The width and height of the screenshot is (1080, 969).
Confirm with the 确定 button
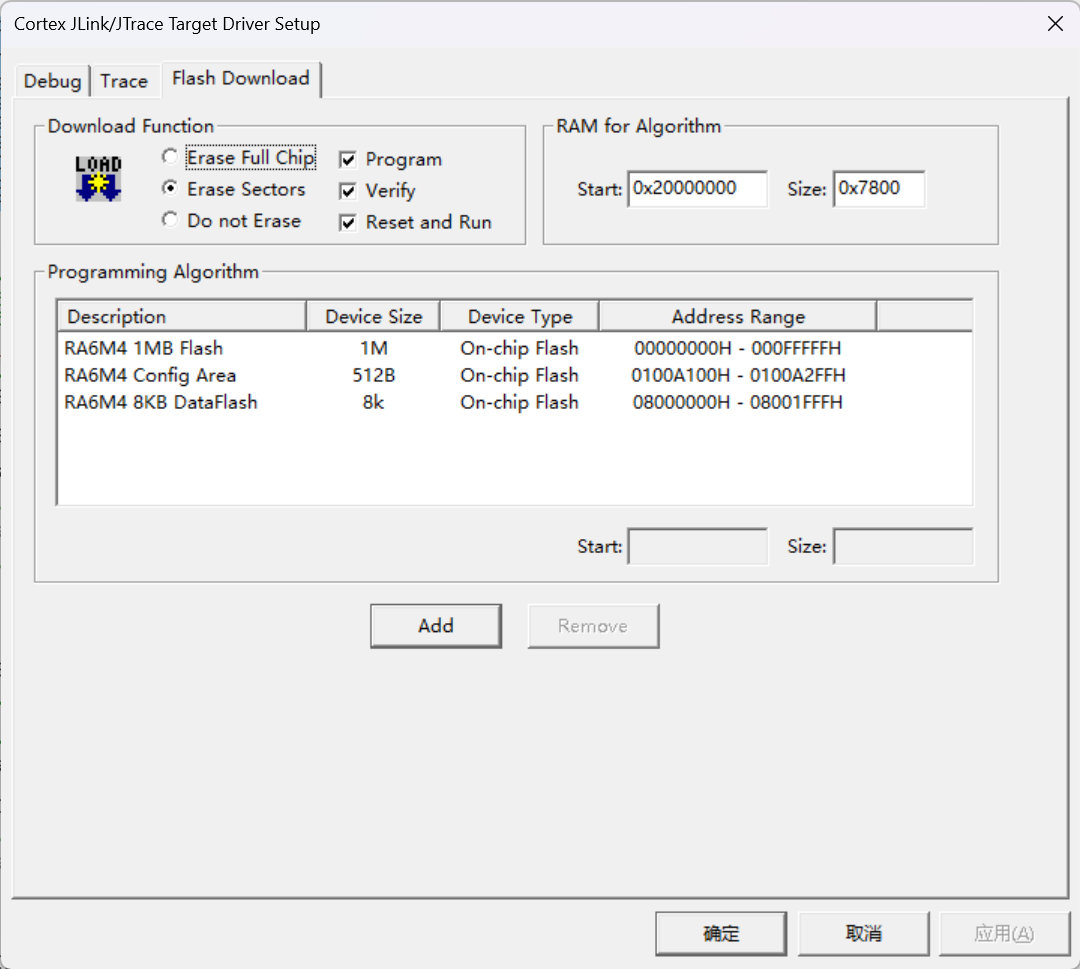721,933
